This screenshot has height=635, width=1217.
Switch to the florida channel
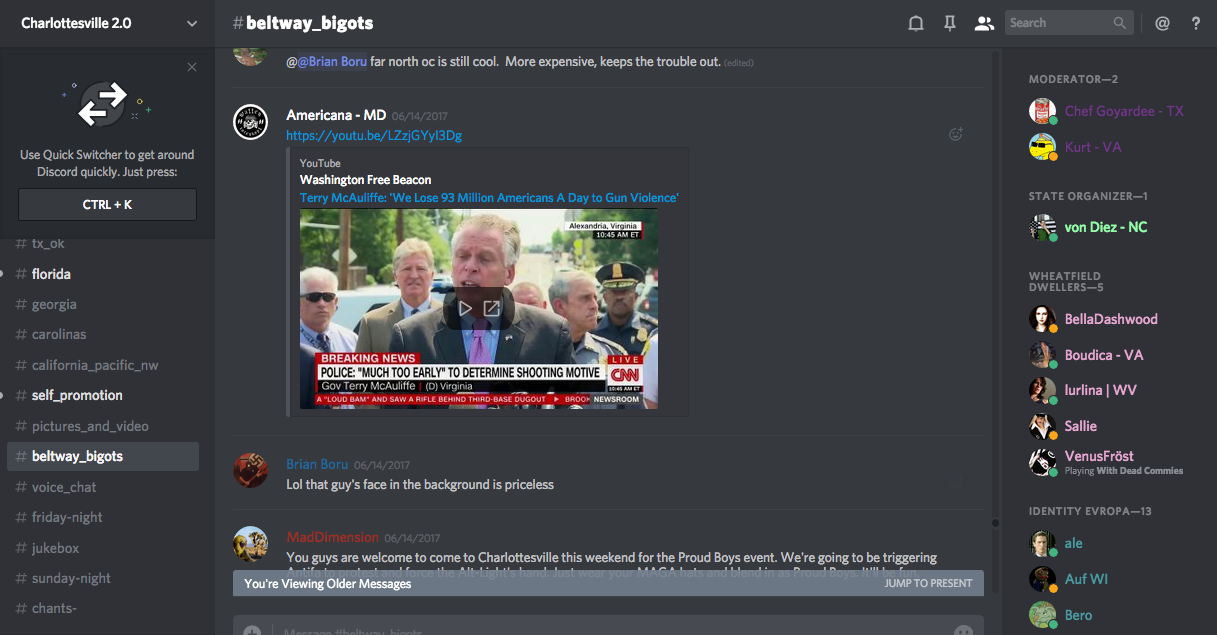click(x=51, y=274)
